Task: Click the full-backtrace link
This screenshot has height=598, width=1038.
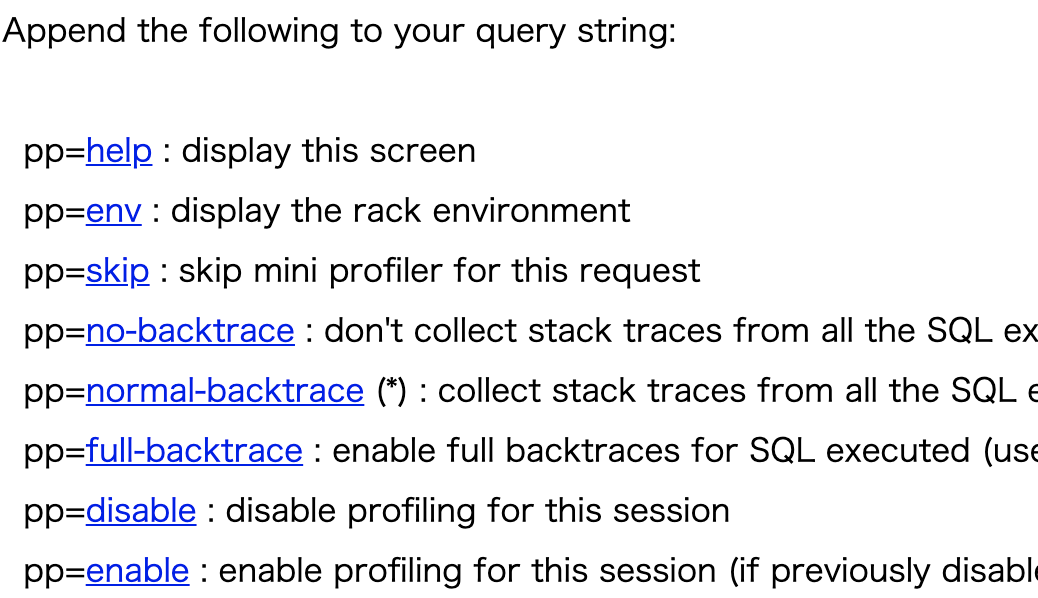Action: pos(194,451)
